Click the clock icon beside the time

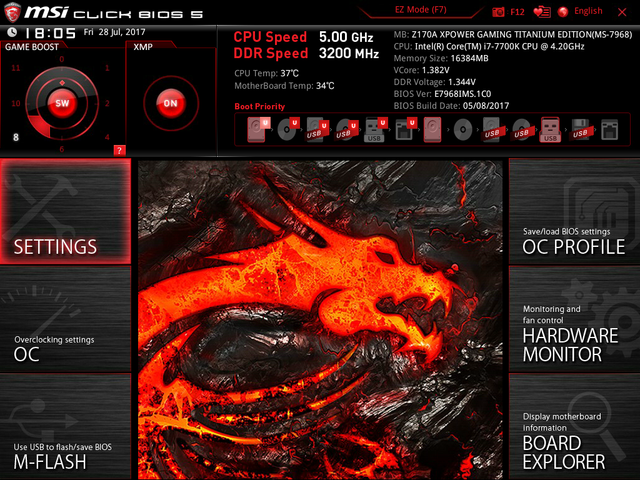click(x=12, y=32)
